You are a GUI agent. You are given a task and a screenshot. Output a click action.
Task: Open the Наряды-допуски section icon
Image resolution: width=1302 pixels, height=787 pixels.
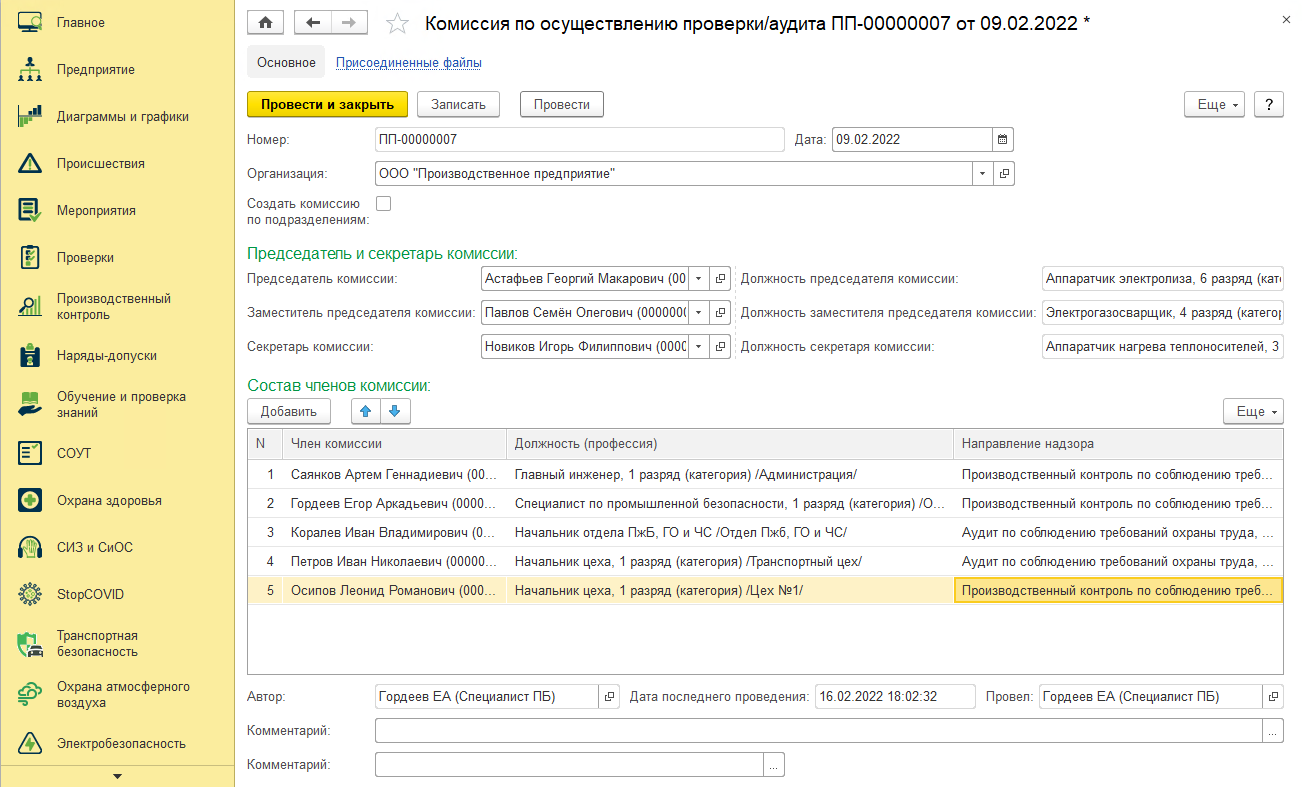pyautogui.click(x=29, y=355)
